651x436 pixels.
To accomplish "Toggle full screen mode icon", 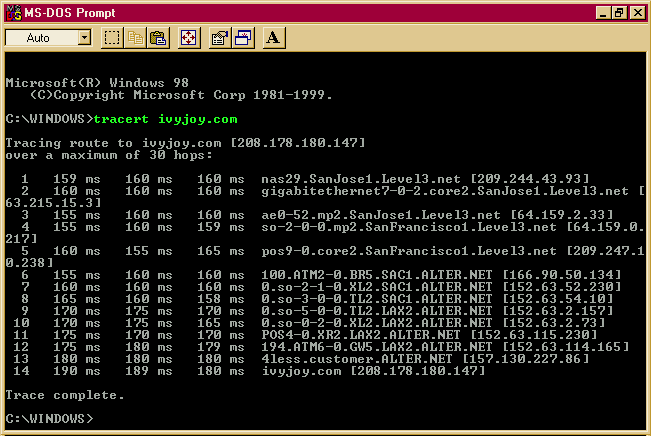I will click(x=189, y=38).
